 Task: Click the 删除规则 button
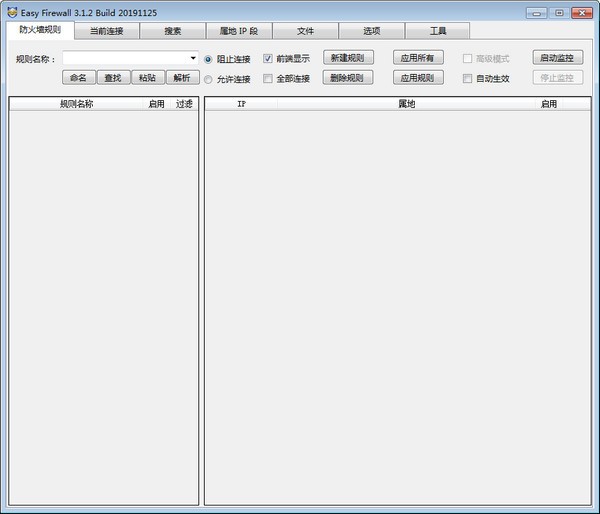(347, 78)
